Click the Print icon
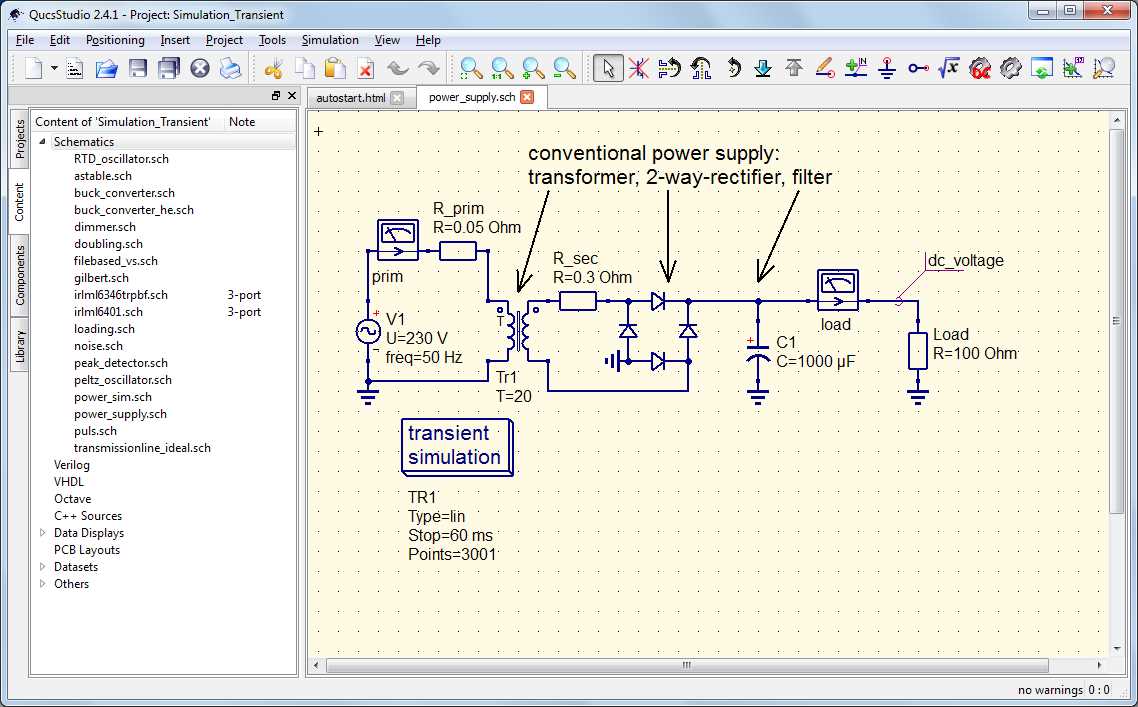The width and height of the screenshot is (1138, 707). (x=231, y=69)
